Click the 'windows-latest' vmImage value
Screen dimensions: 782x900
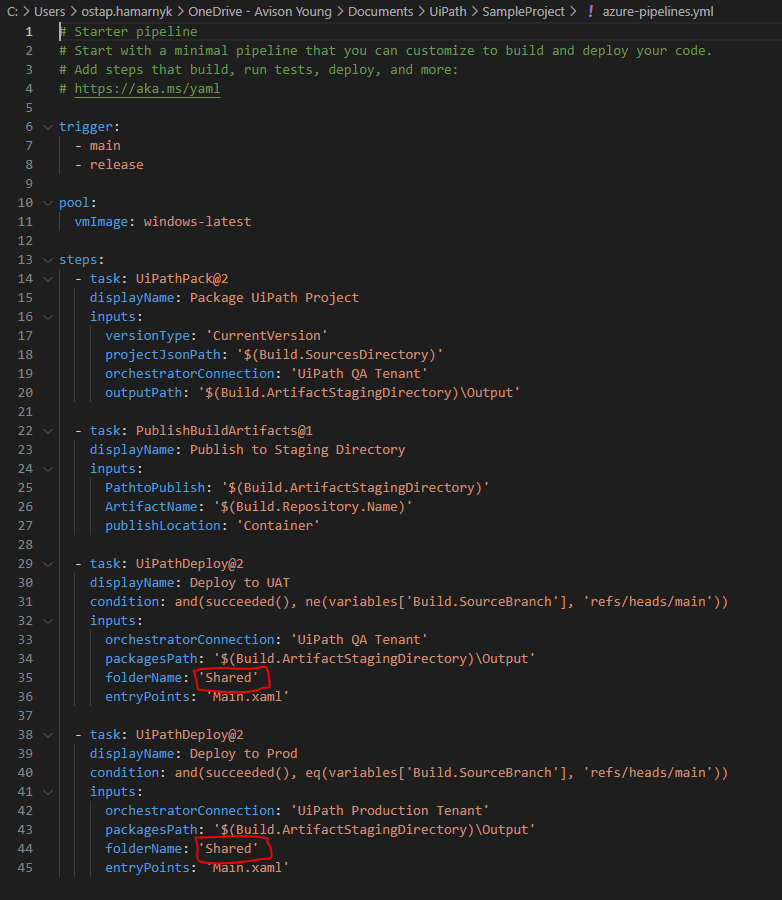click(x=197, y=222)
